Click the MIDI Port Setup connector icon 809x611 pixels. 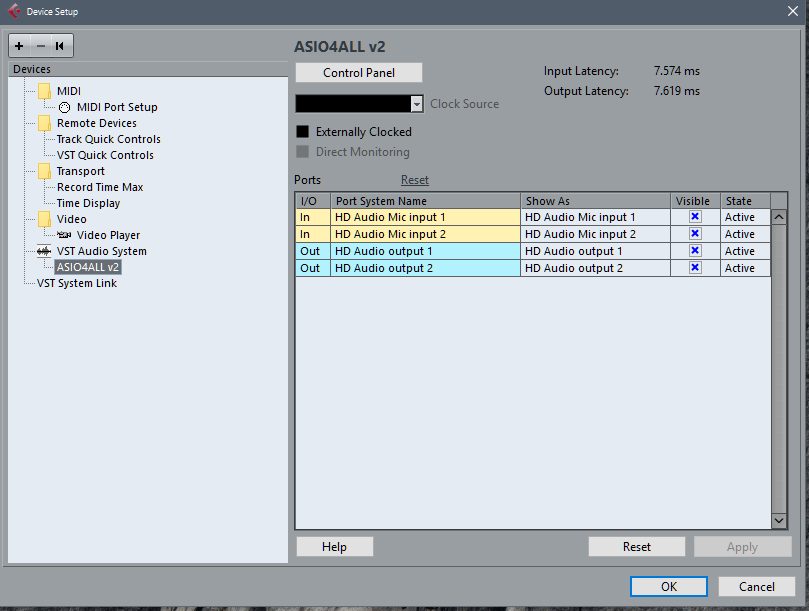(64, 107)
